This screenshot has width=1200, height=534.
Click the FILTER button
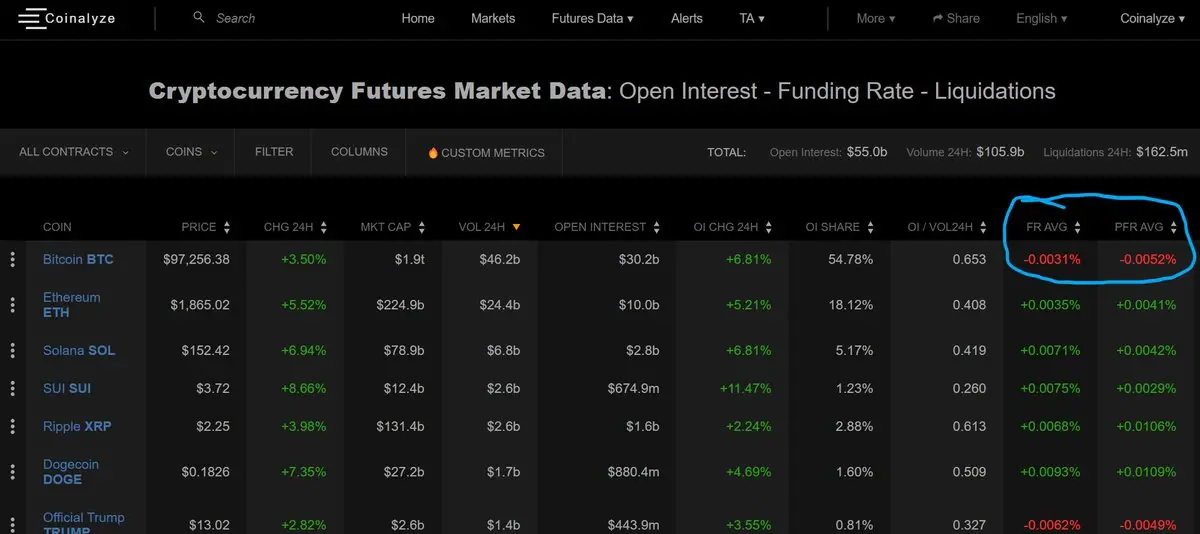point(274,152)
